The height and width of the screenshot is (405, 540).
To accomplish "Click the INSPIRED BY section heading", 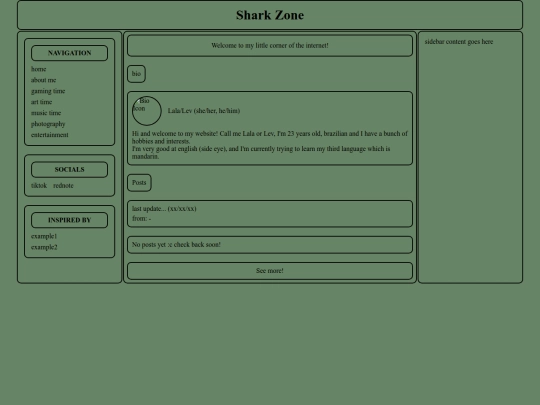I will pyautogui.click(x=70, y=220).
